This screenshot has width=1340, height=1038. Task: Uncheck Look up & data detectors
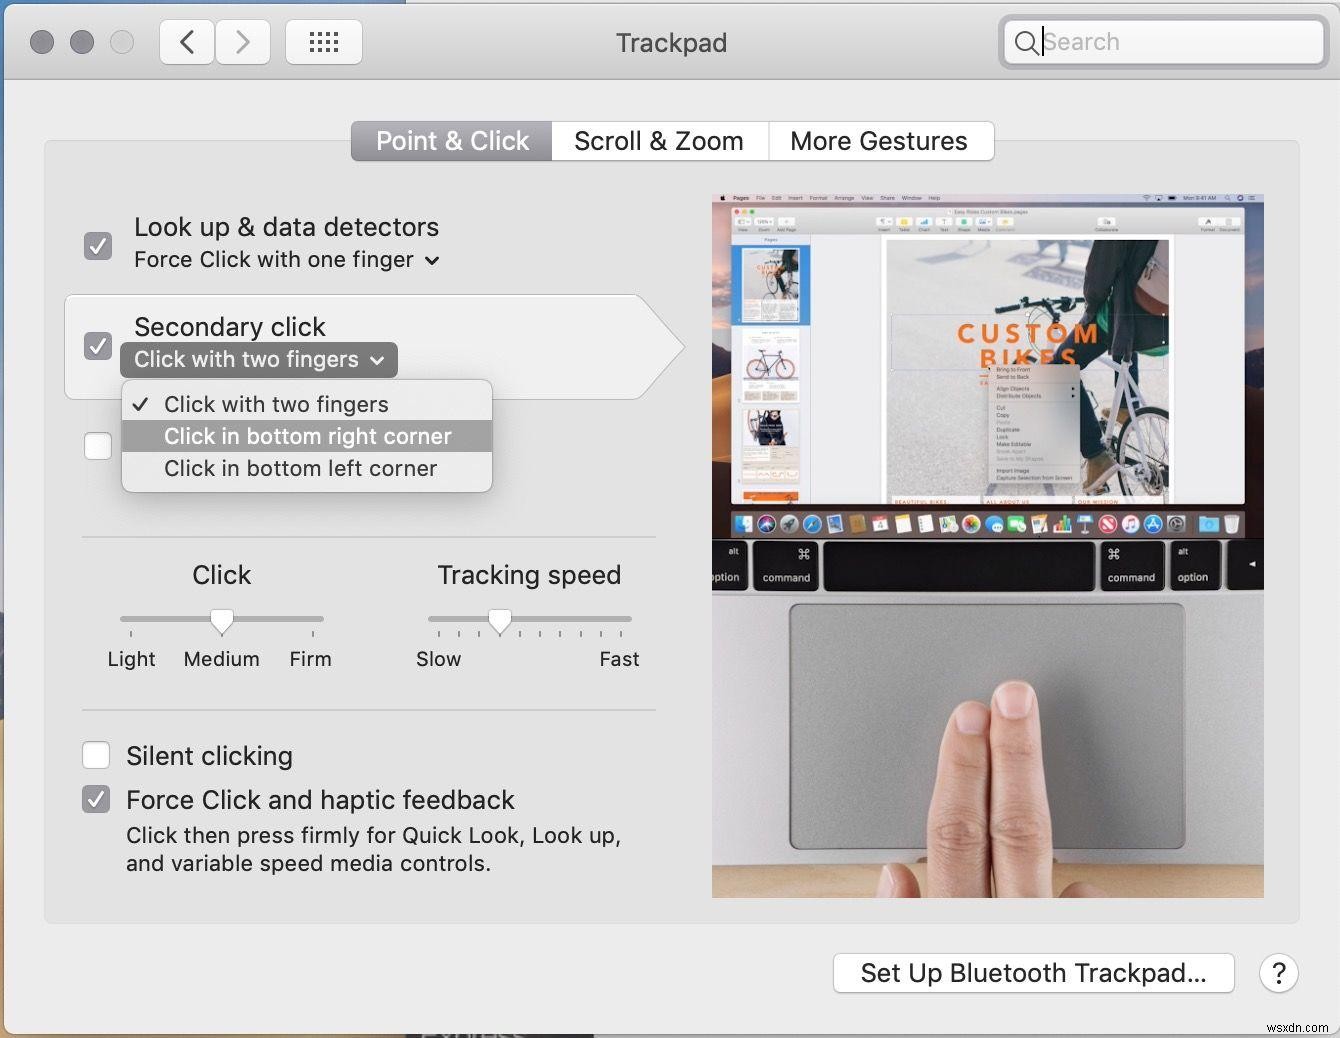point(97,245)
